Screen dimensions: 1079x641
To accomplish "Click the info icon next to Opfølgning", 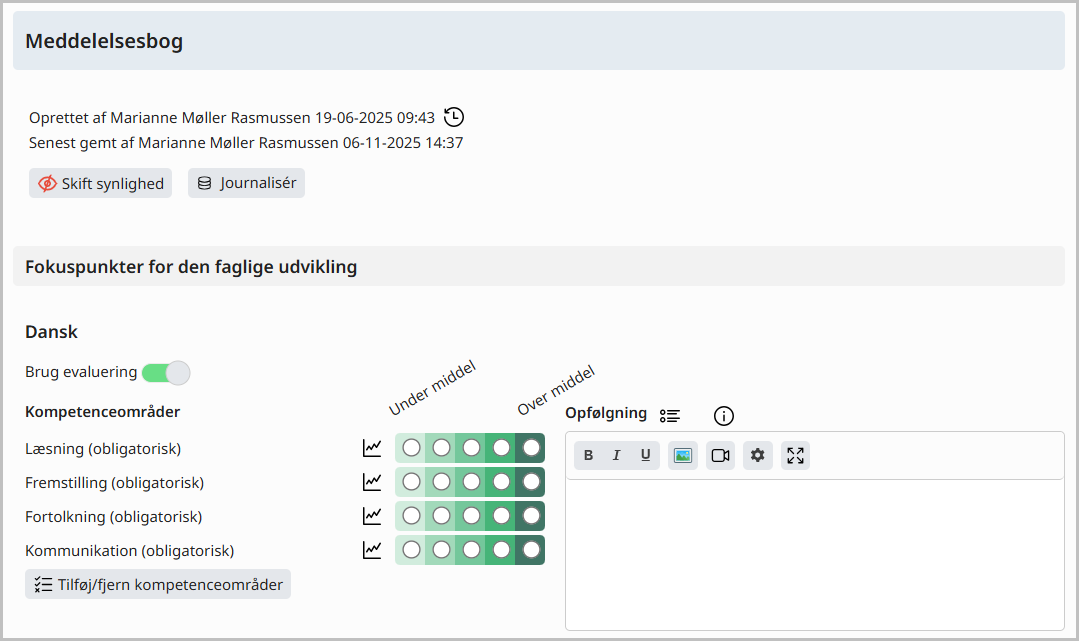I will pyautogui.click(x=723, y=416).
